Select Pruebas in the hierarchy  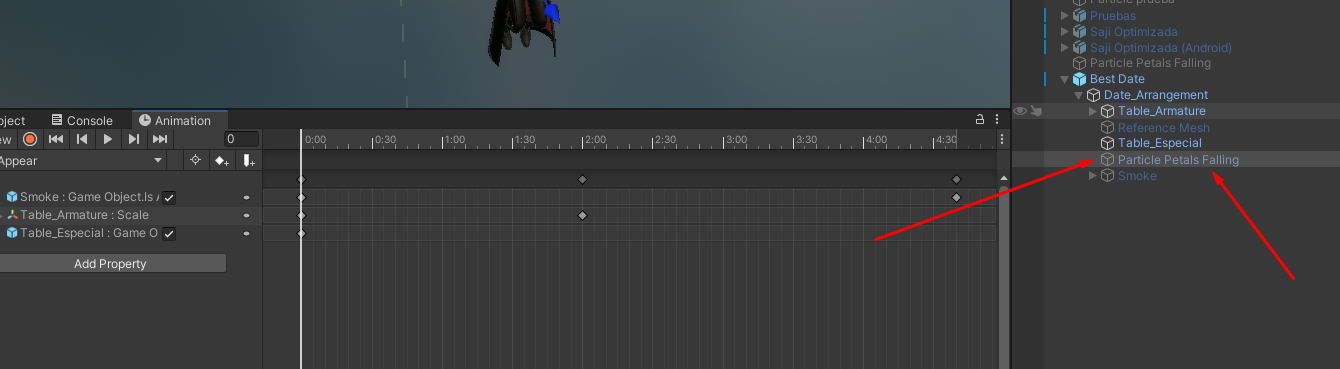point(1112,16)
